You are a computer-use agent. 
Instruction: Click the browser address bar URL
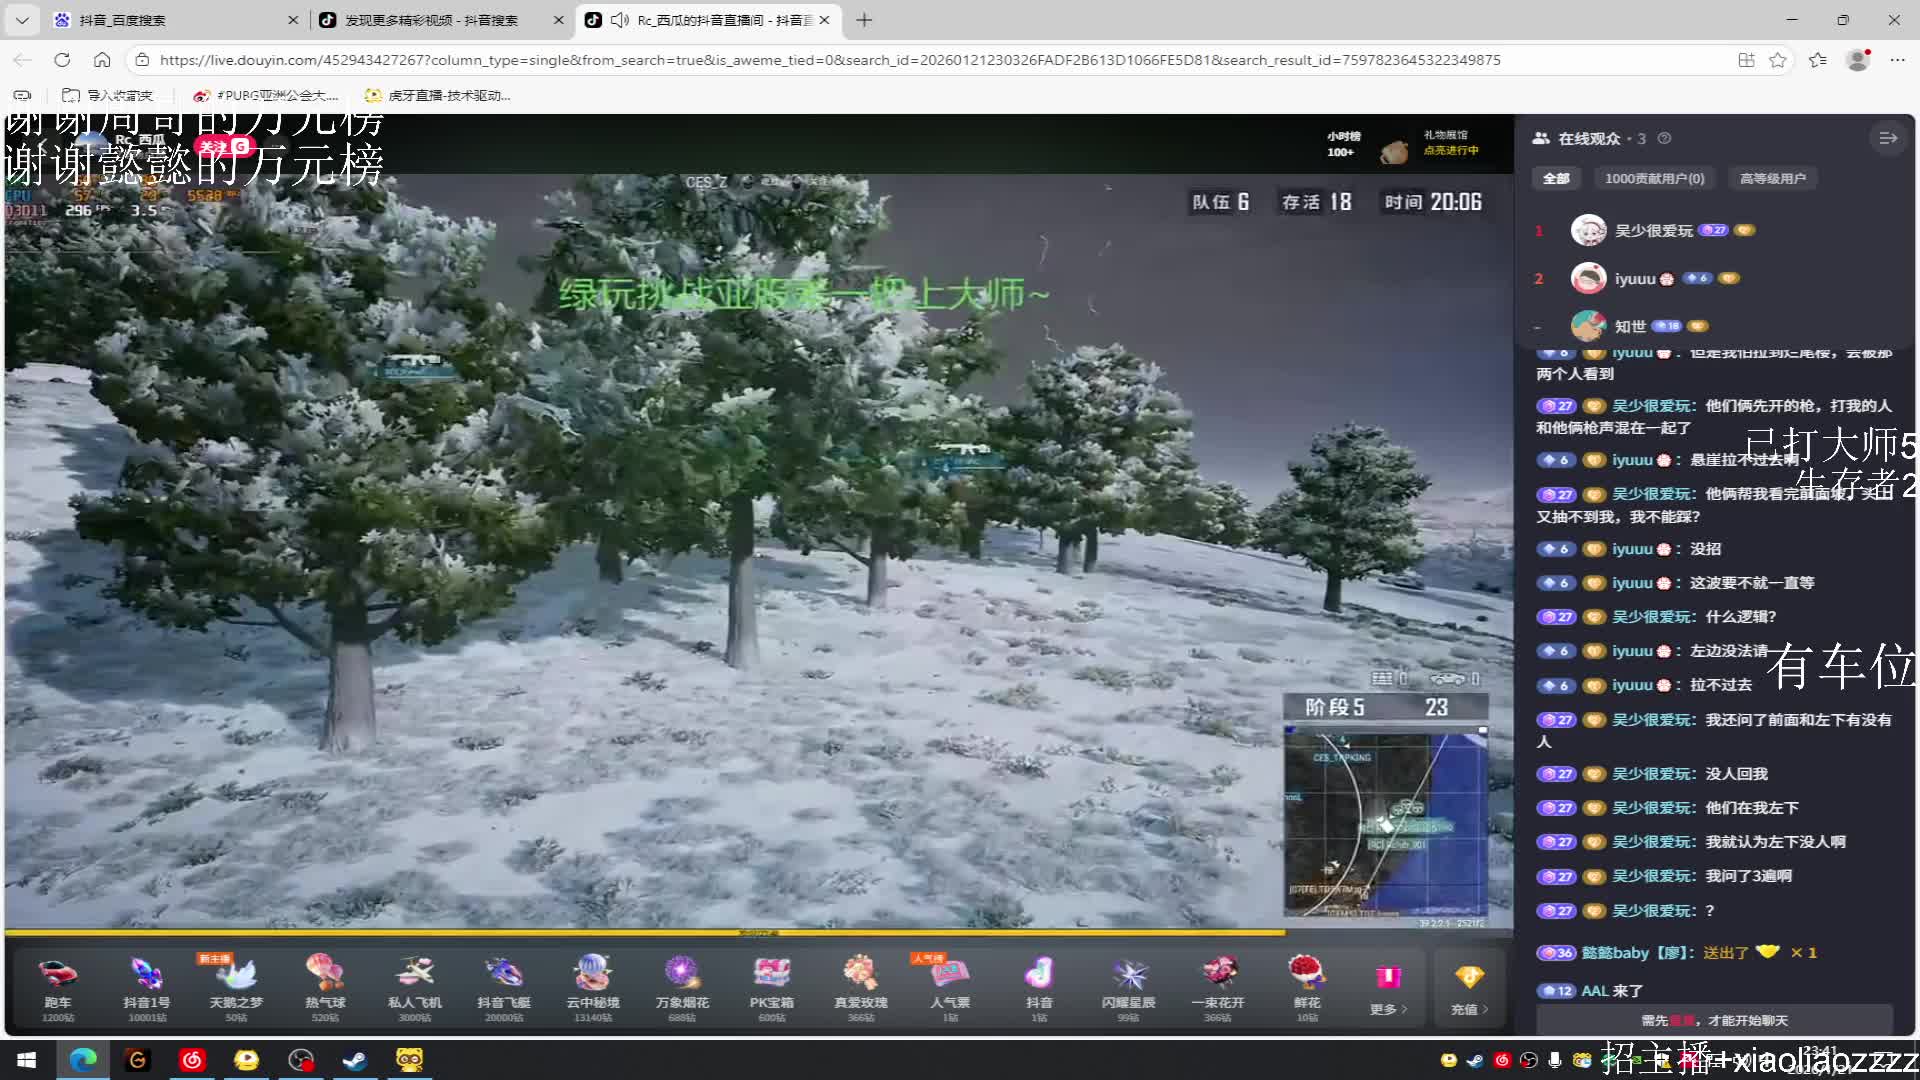[830, 60]
